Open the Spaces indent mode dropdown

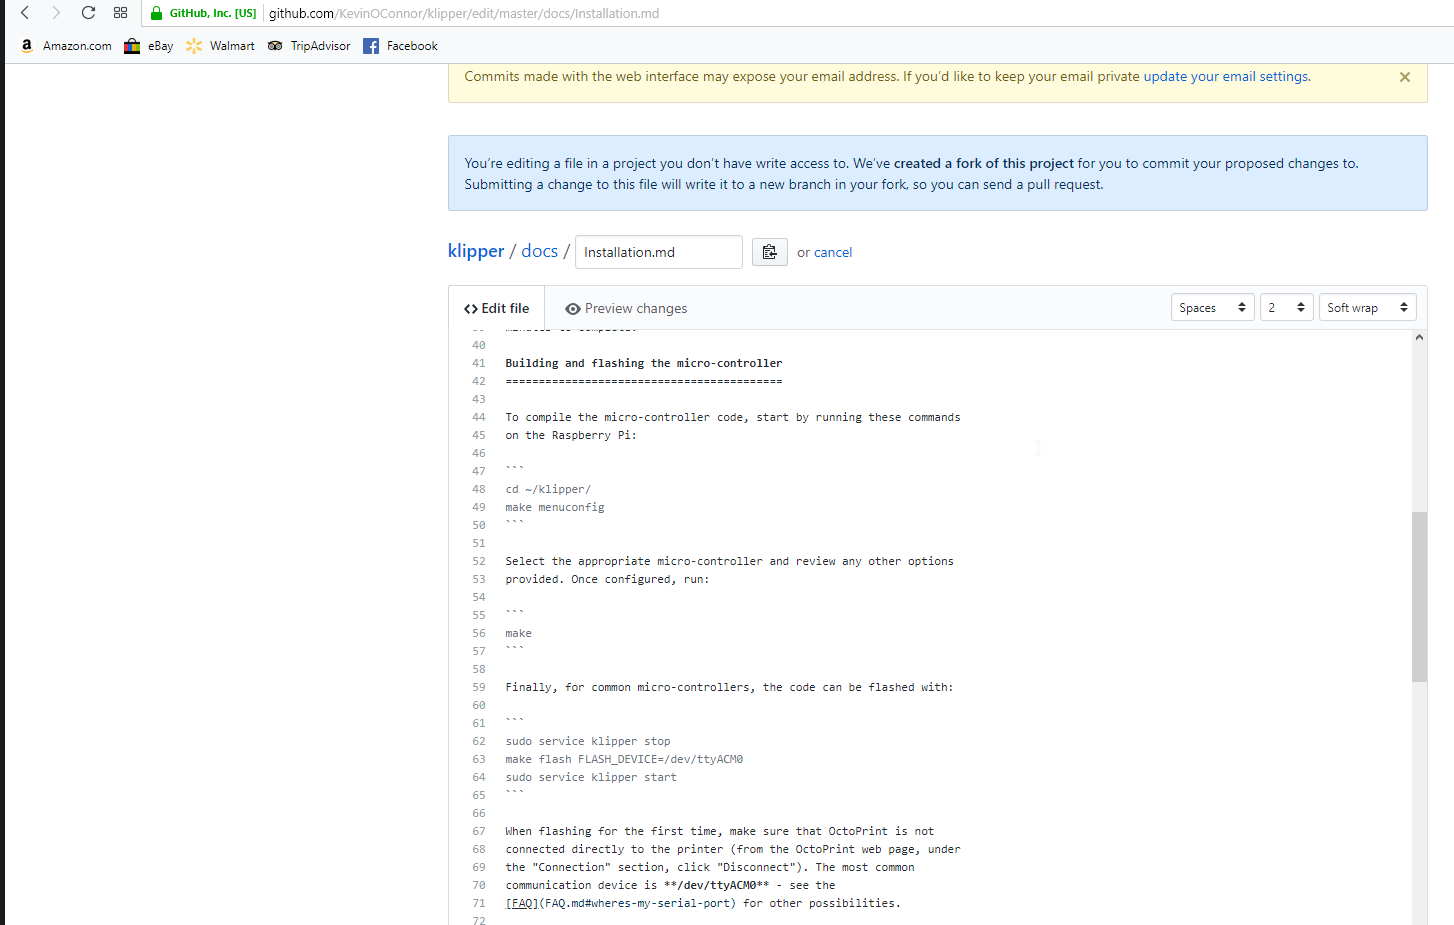click(1213, 308)
